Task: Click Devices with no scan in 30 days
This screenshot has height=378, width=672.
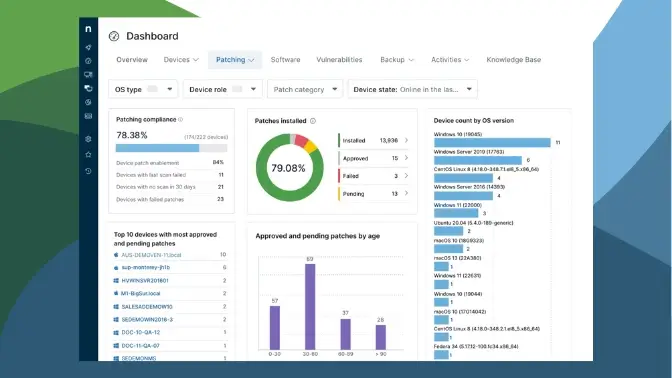Action: pyautogui.click(x=170, y=187)
